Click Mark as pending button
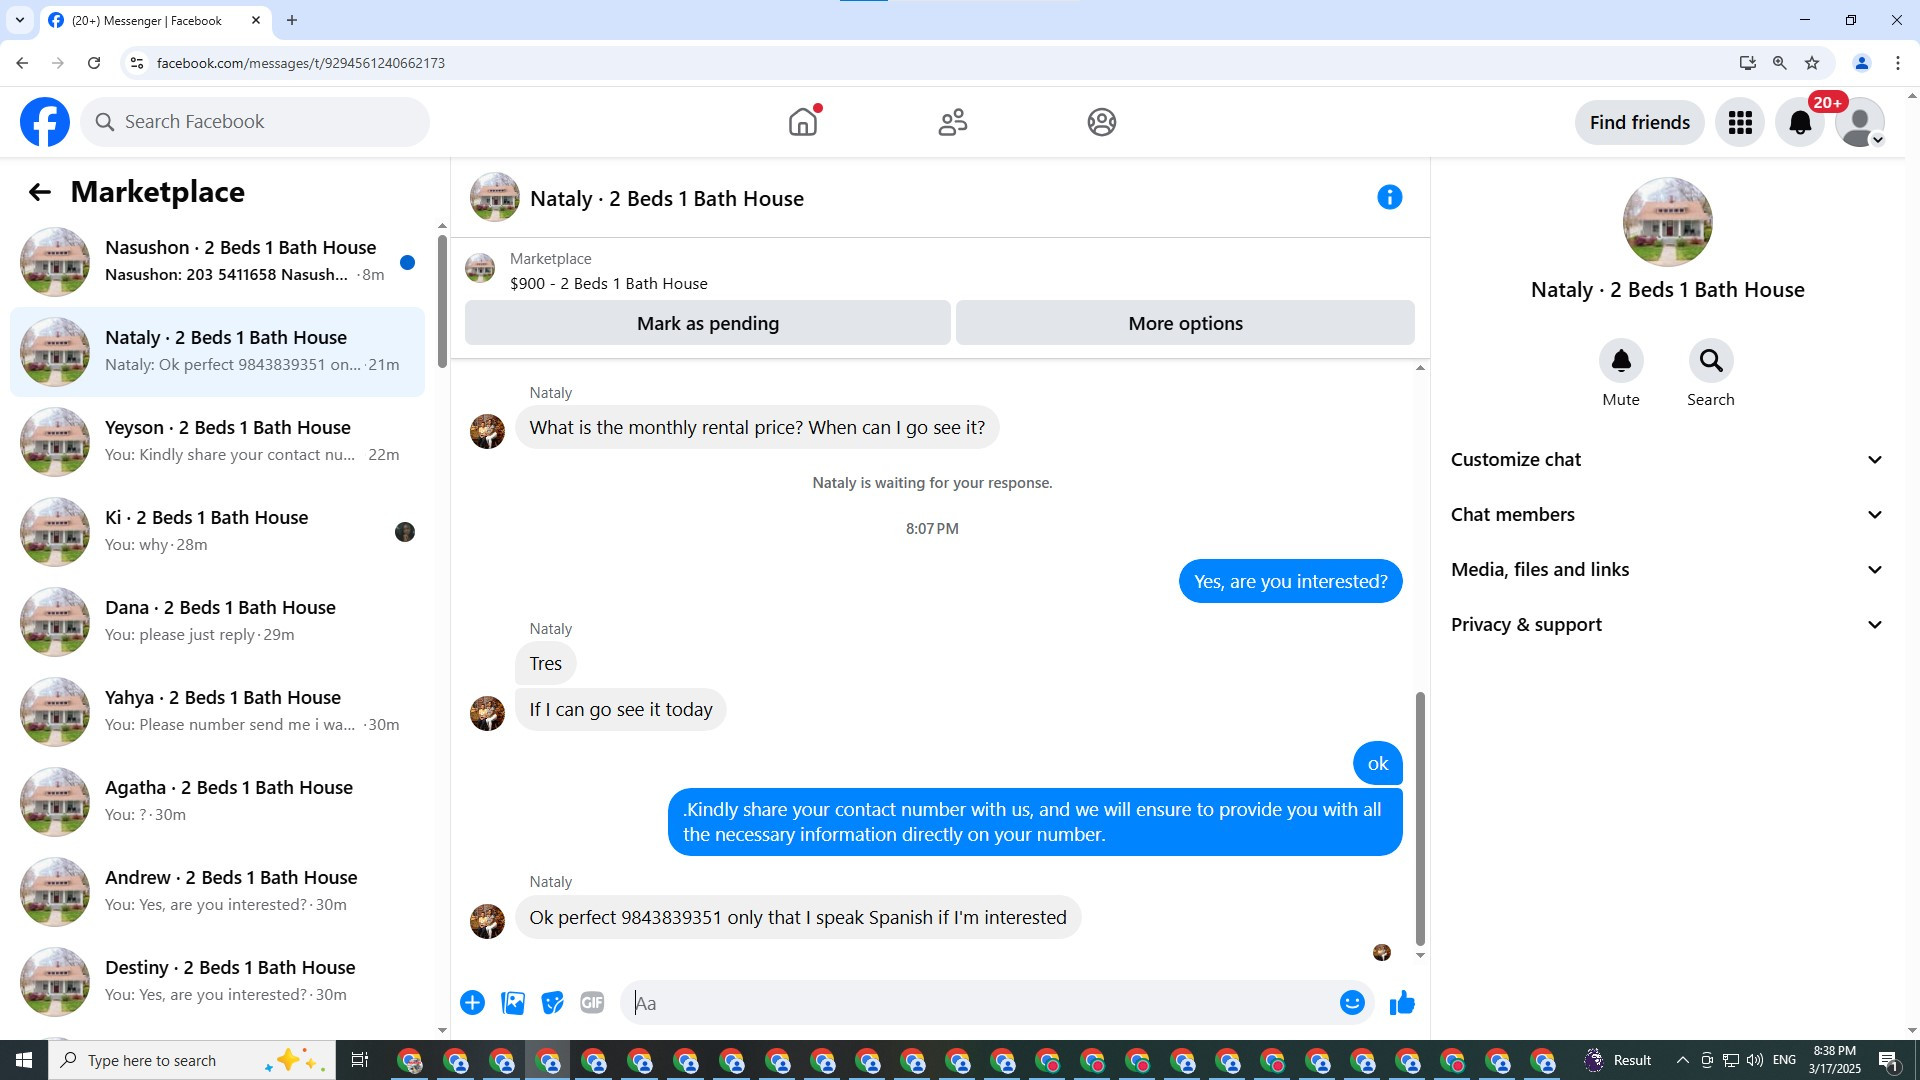Image resolution: width=1920 pixels, height=1080 pixels. (x=708, y=323)
